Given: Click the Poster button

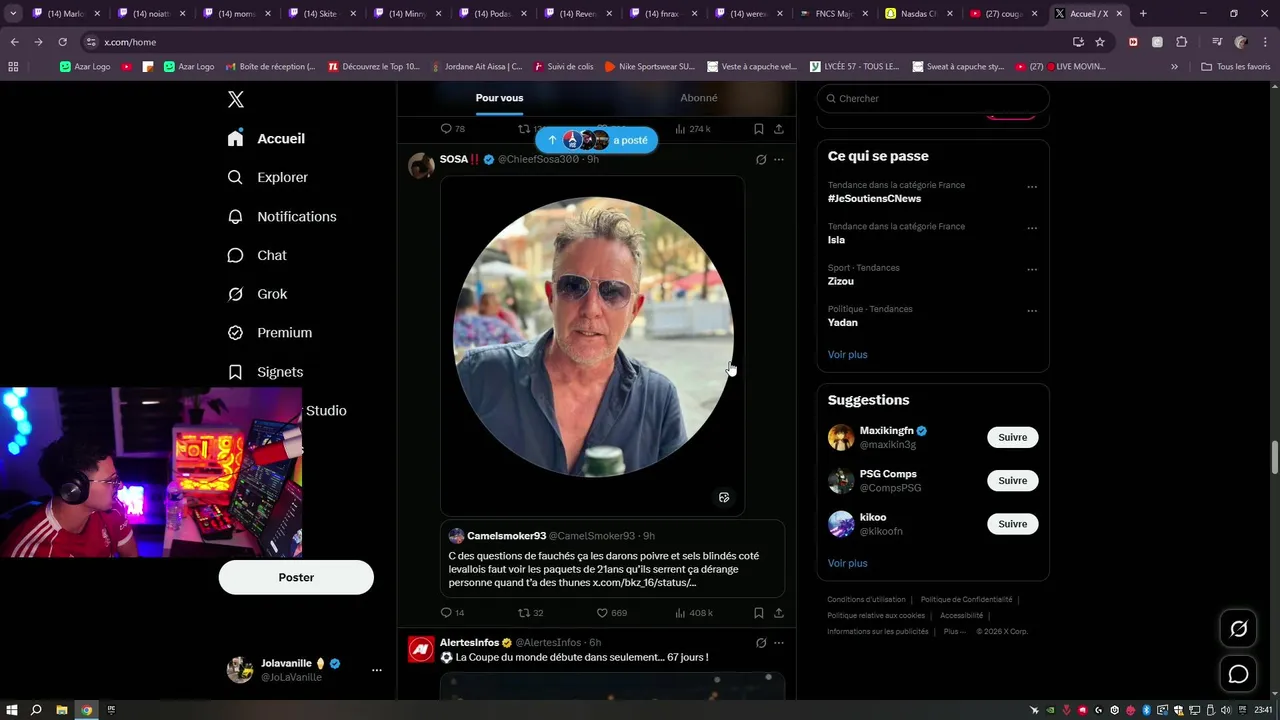Looking at the screenshot, I should point(296,577).
